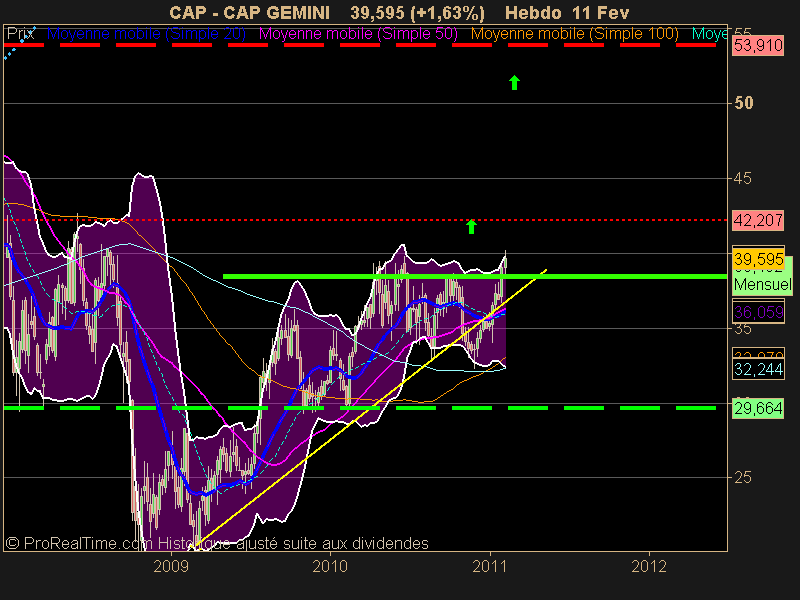
Task: Select the solid green horizontal resistance line
Action: tap(475, 277)
